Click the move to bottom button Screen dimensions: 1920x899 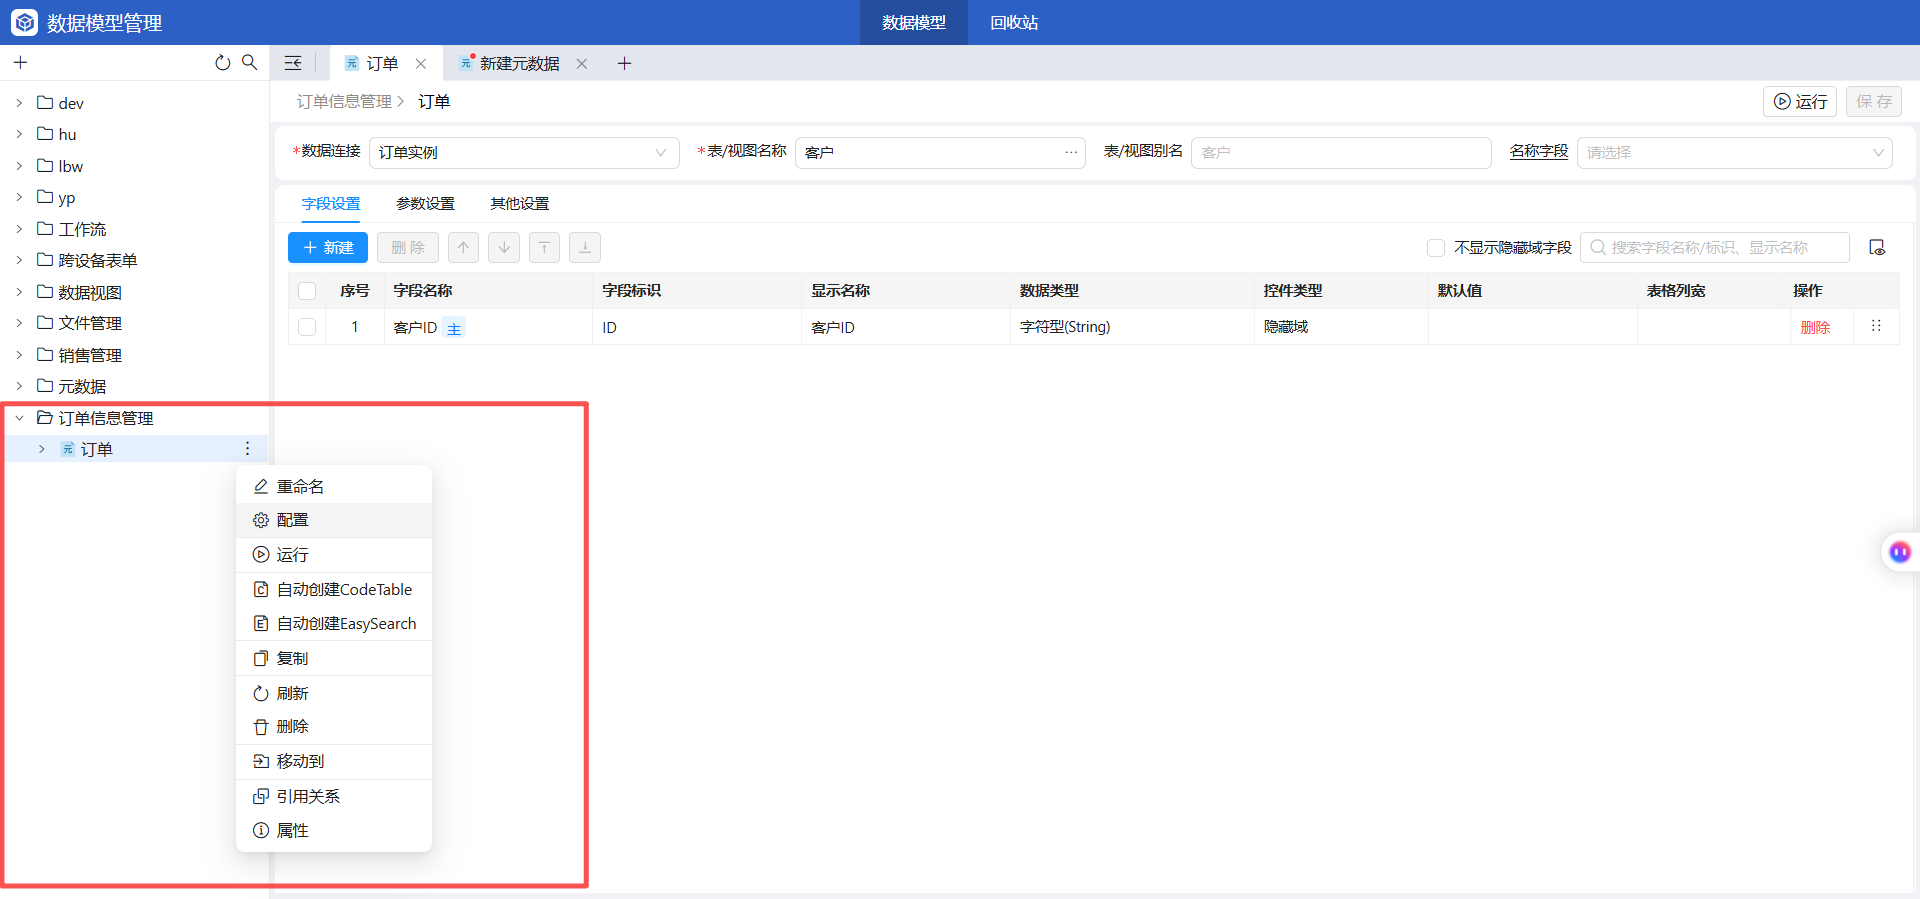coord(585,247)
